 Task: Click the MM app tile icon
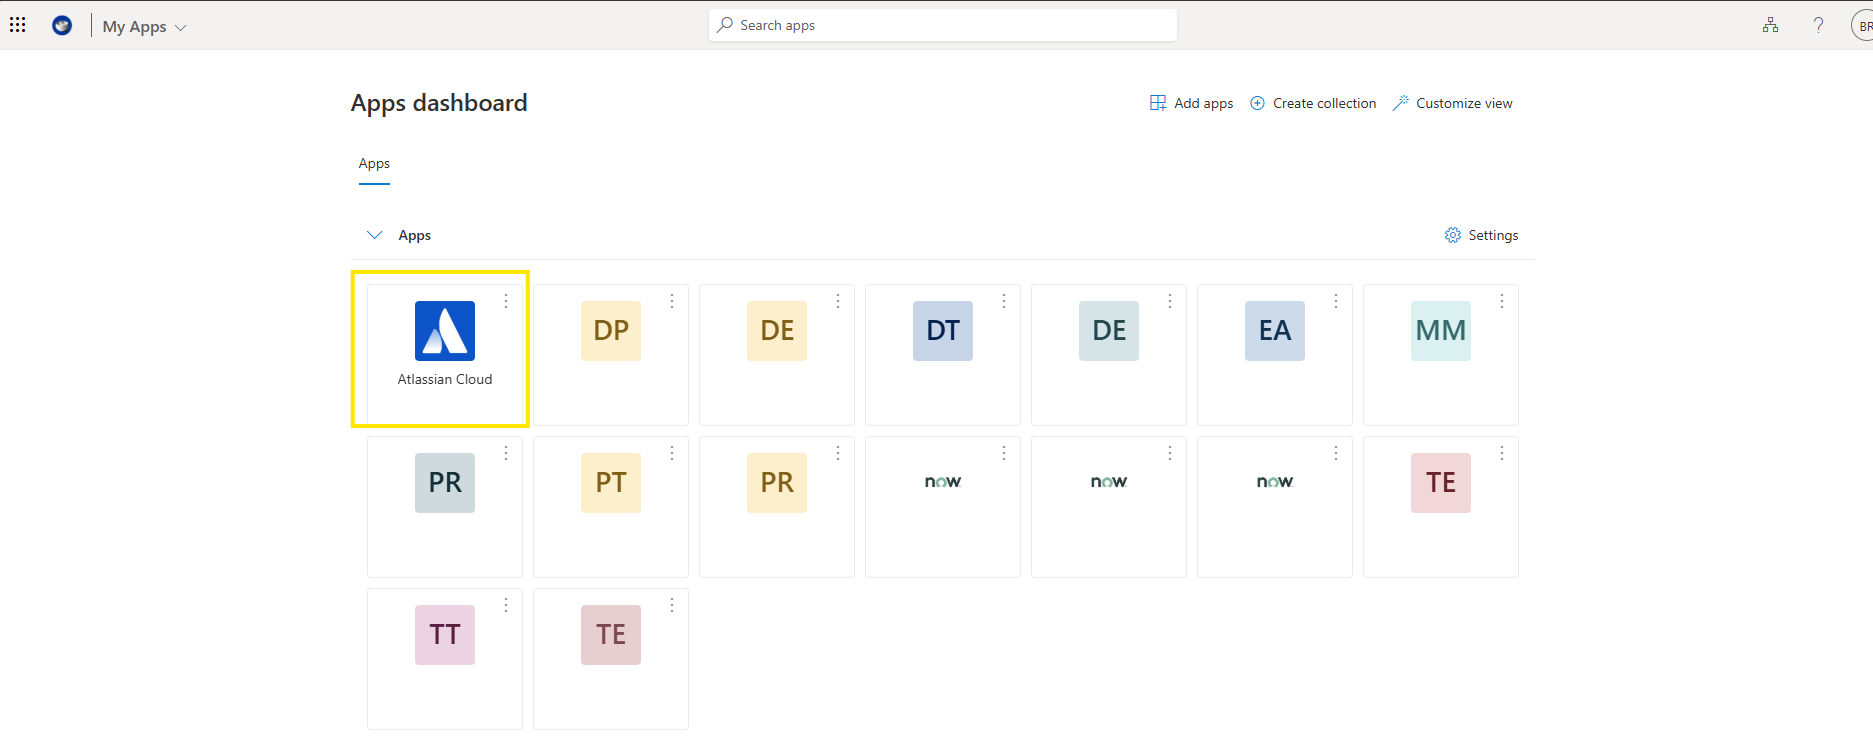point(1440,331)
